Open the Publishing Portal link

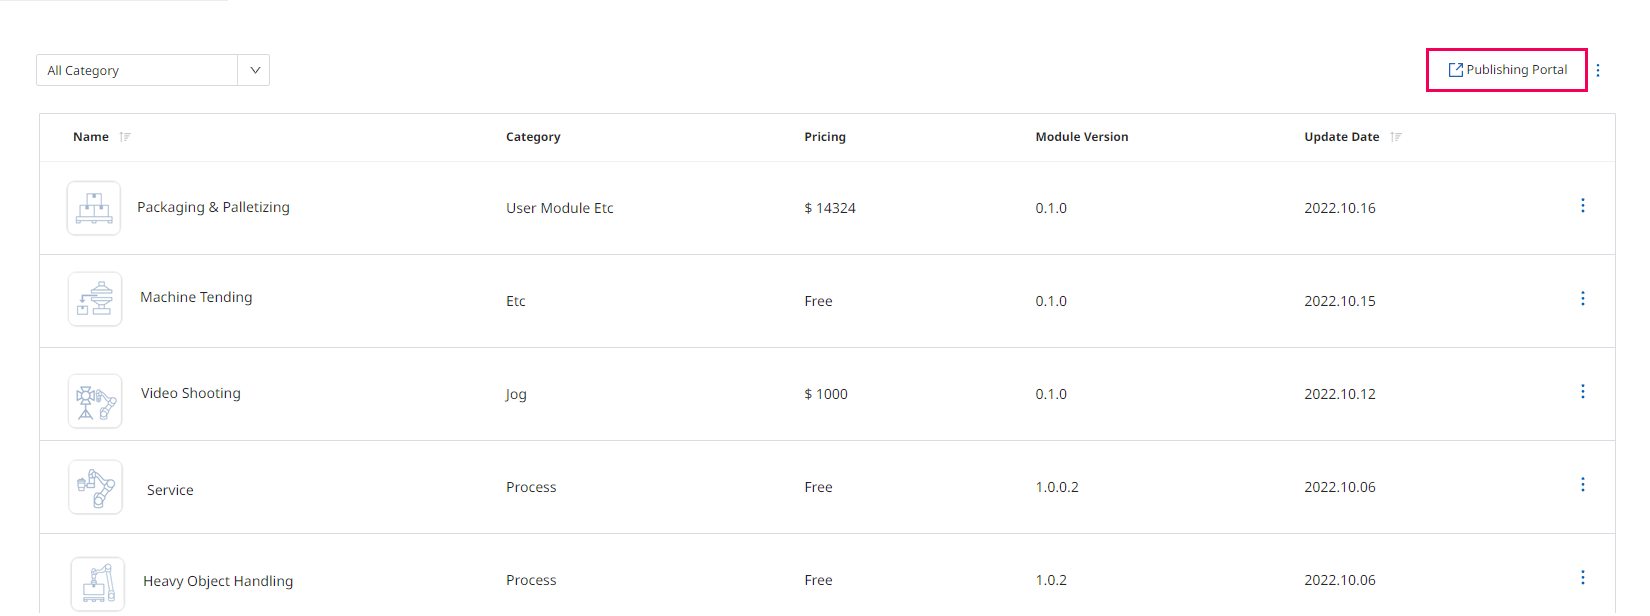(1507, 70)
